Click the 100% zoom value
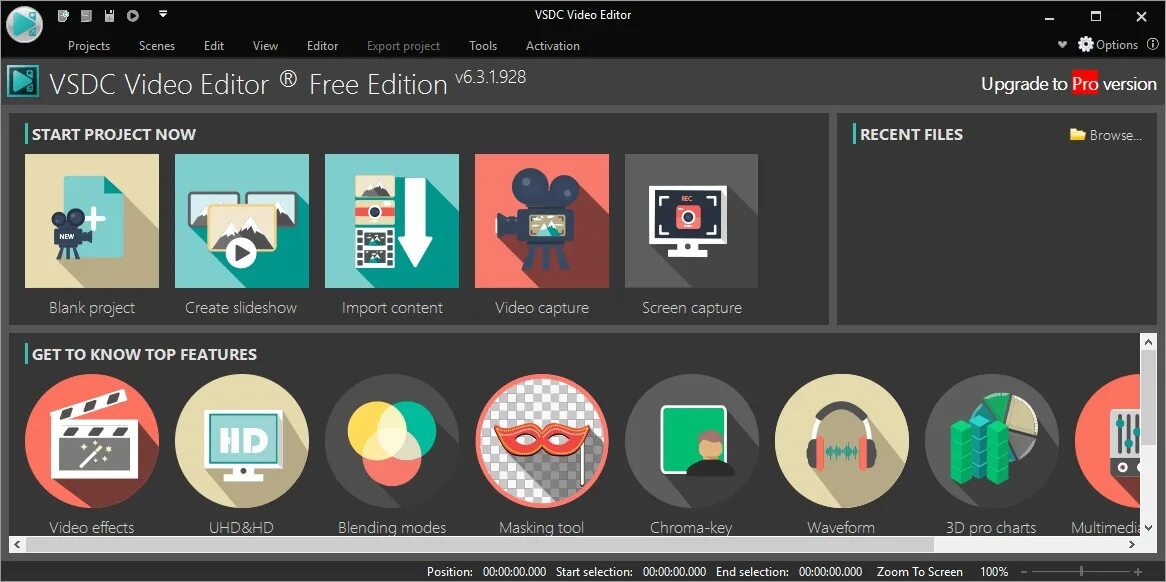The image size is (1166, 582). pos(994,572)
